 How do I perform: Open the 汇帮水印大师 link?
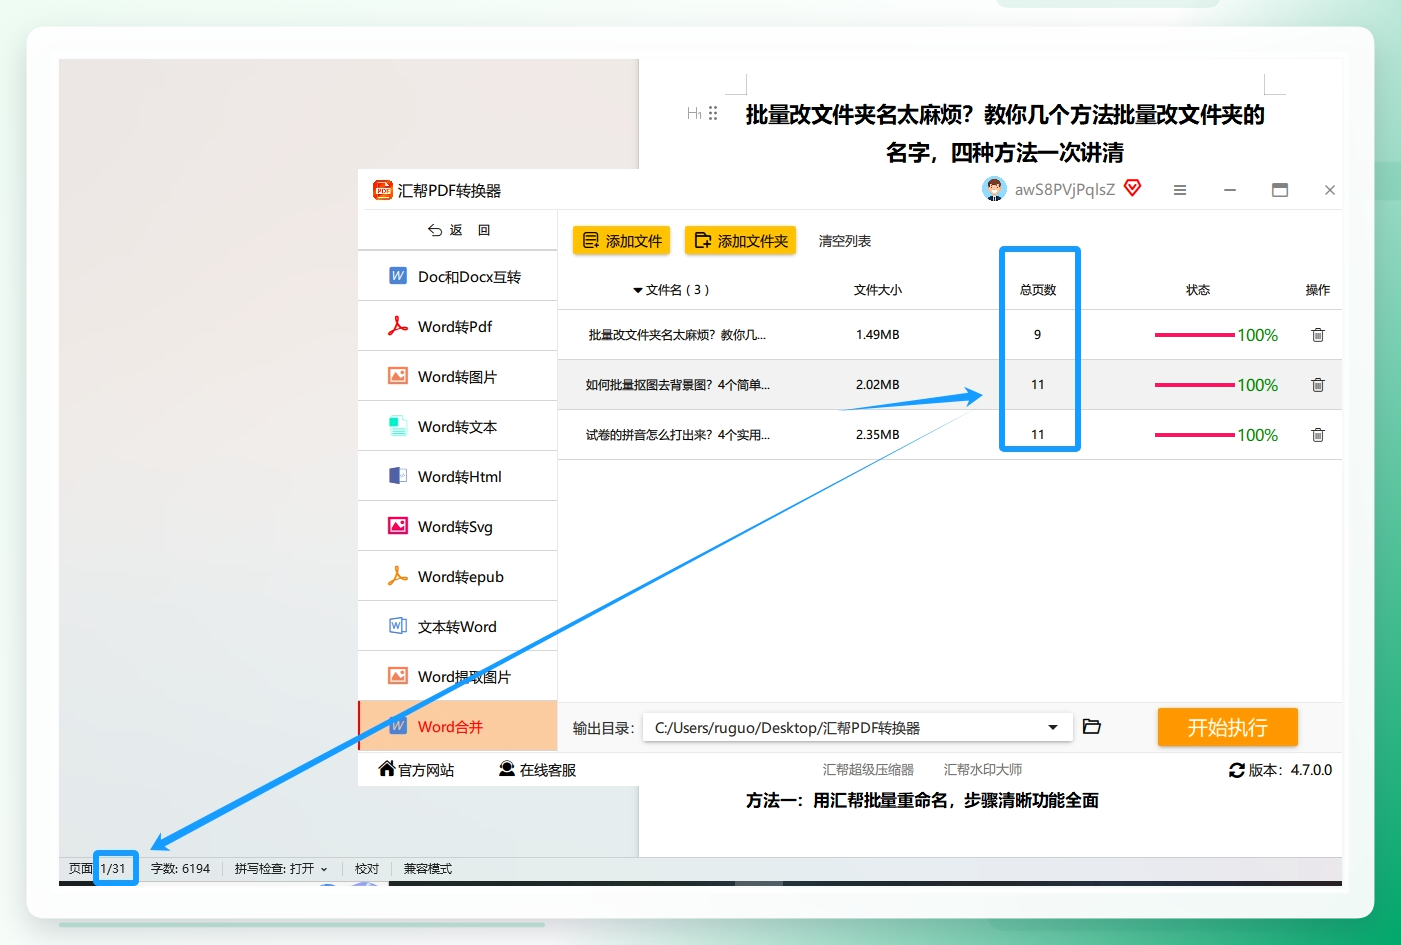[x=982, y=770]
